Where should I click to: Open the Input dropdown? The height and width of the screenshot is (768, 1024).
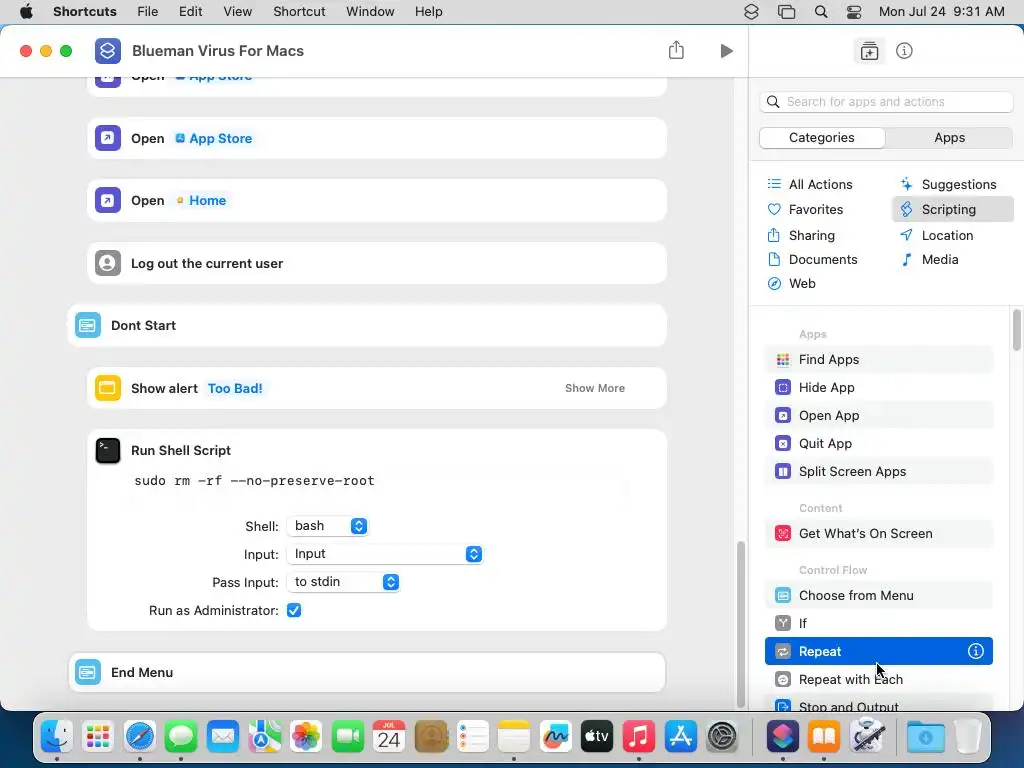pos(385,554)
